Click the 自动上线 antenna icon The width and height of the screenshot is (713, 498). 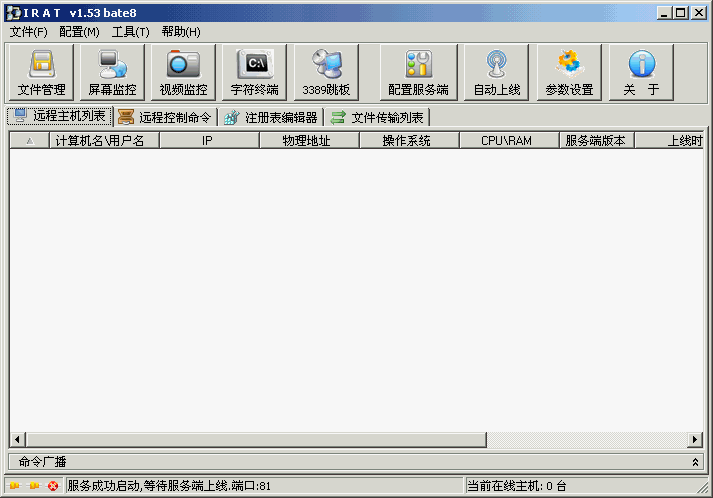pos(497,73)
